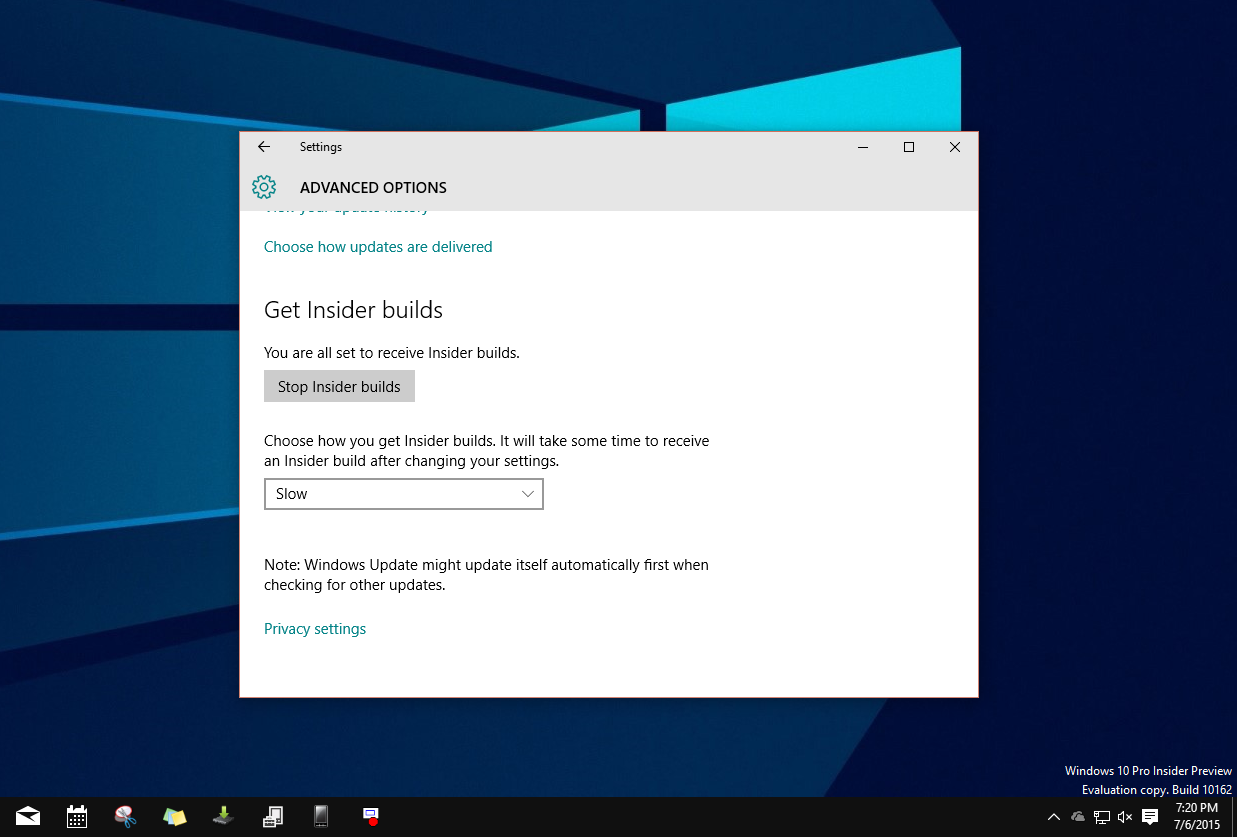
Task: Open the Calendar app from the taskbar
Action: [x=77, y=816]
